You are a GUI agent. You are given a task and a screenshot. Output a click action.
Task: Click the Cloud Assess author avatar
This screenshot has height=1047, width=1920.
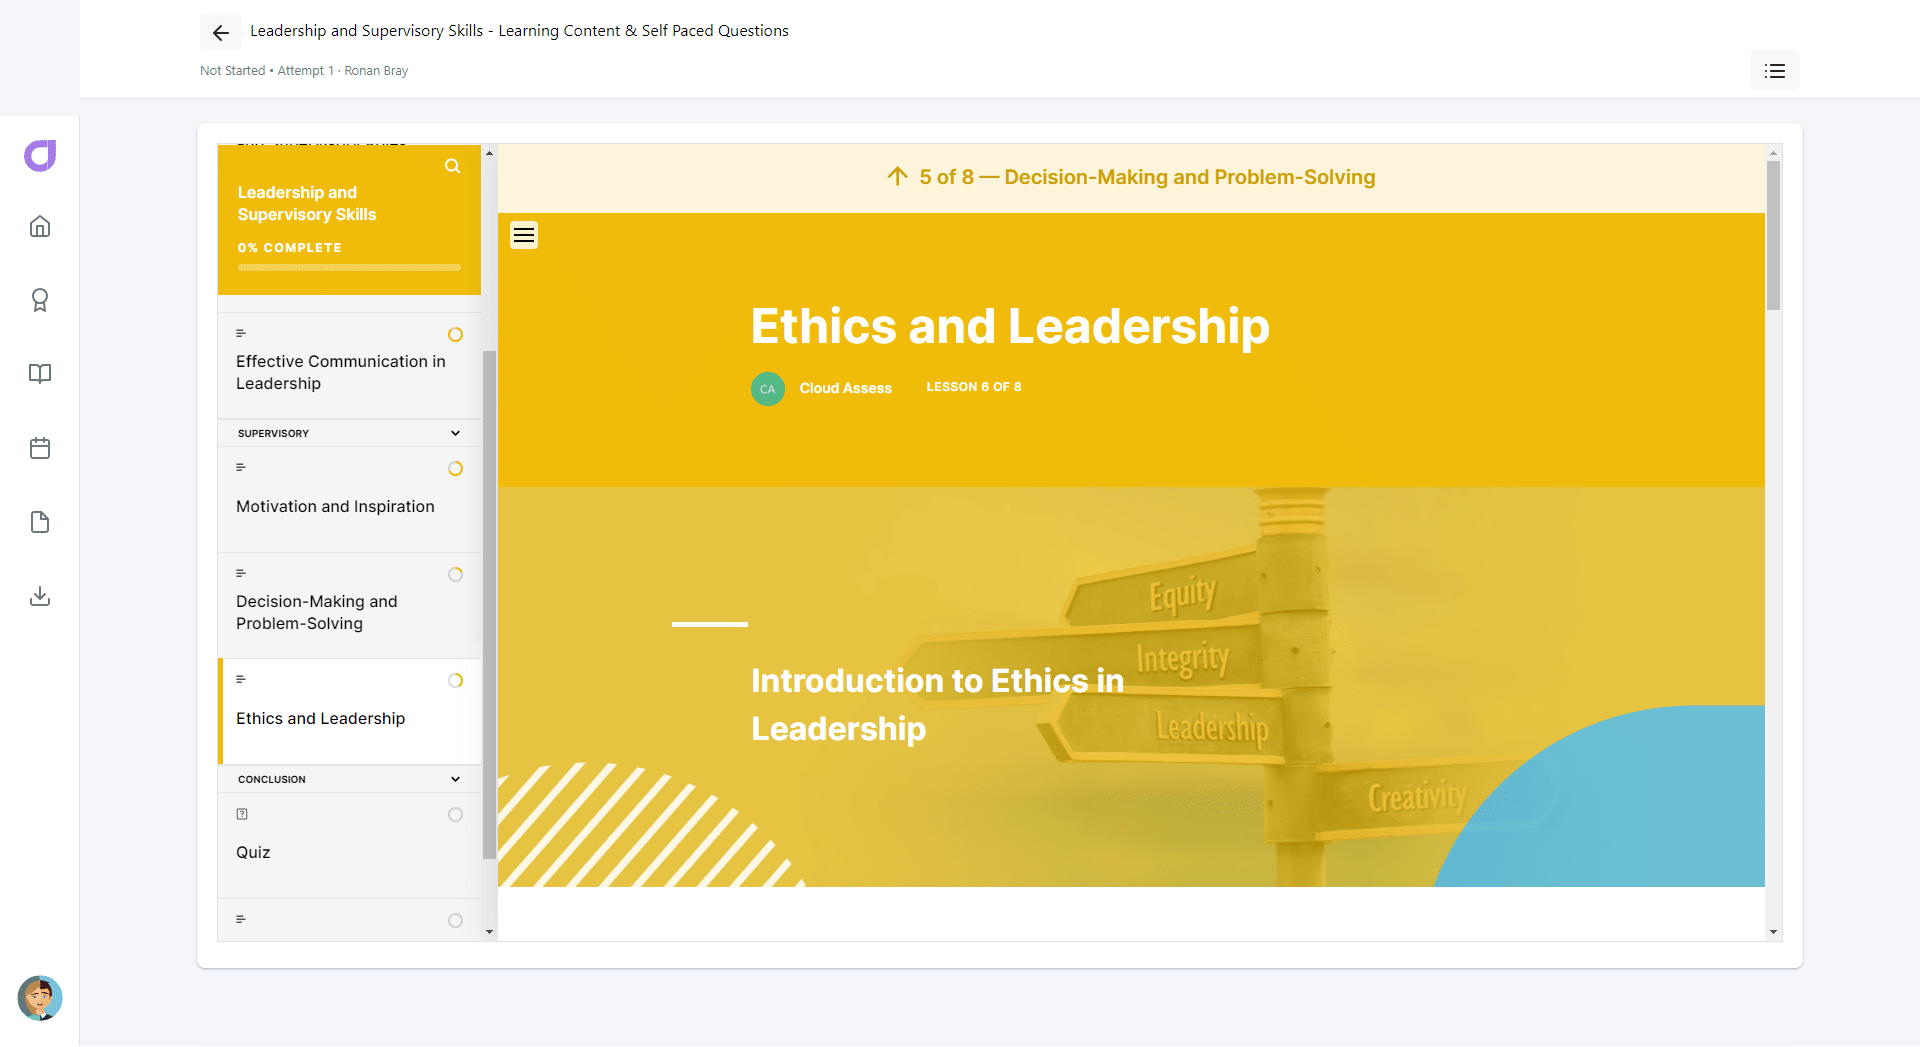click(768, 388)
